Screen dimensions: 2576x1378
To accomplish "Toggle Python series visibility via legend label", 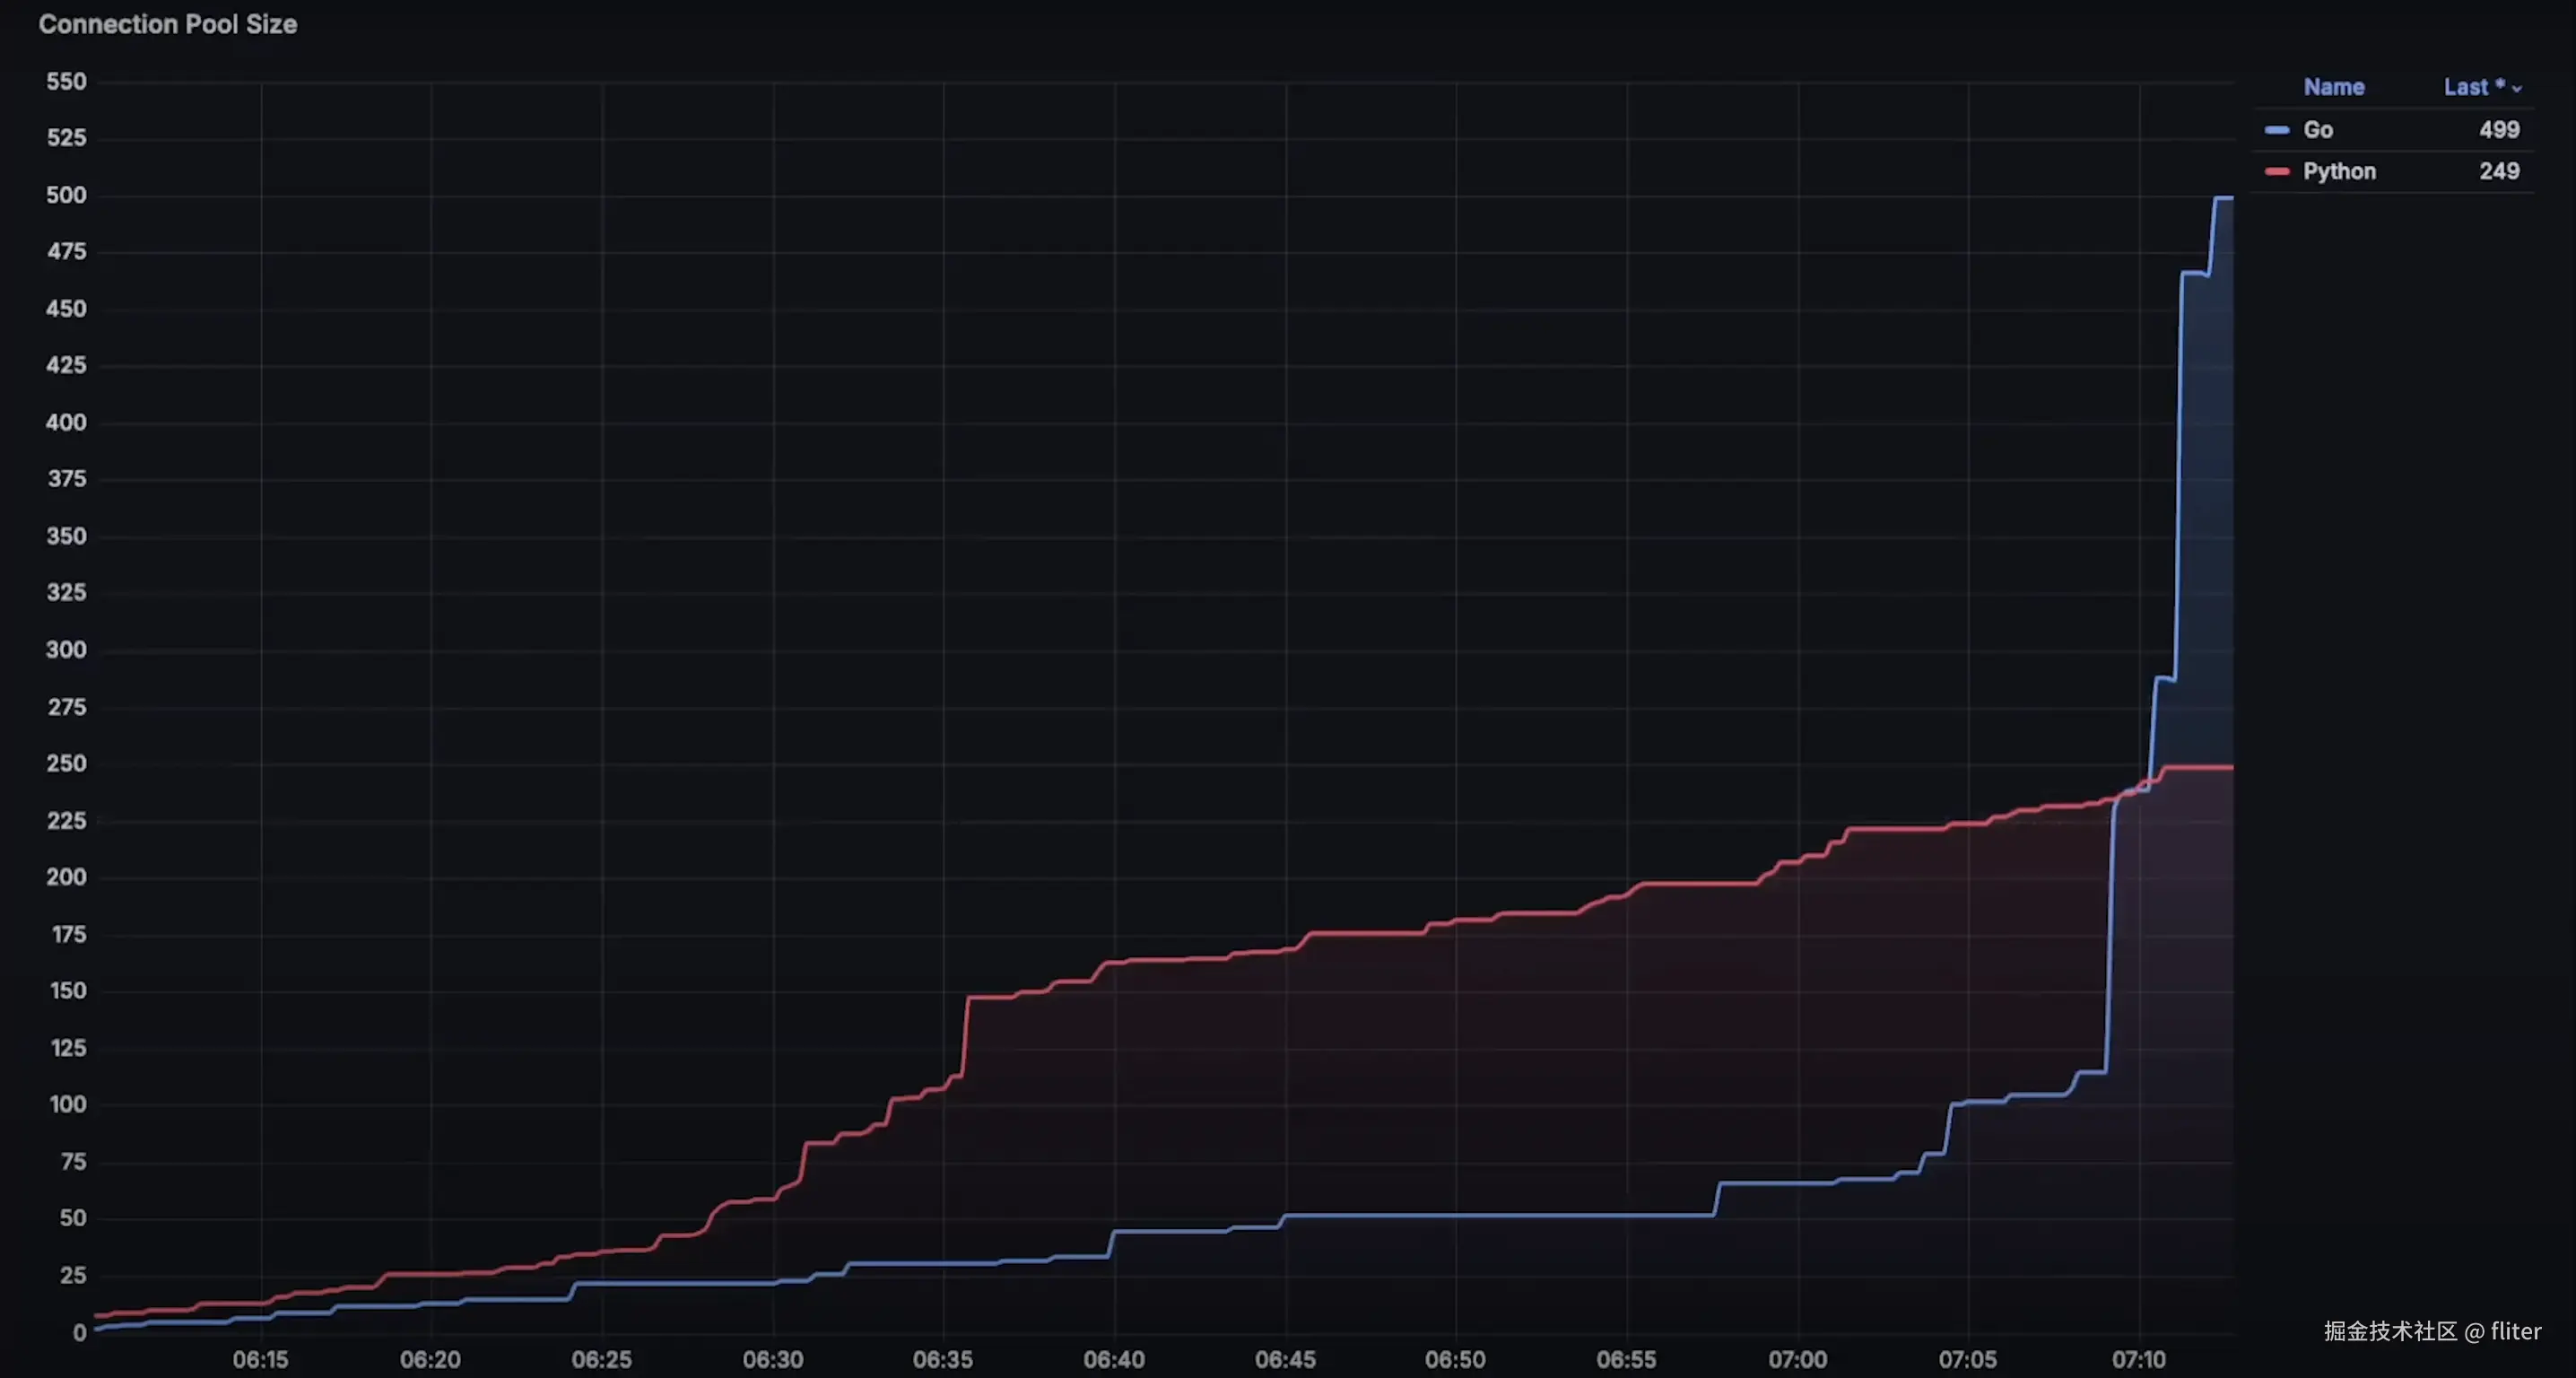I will (x=2339, y=172).
